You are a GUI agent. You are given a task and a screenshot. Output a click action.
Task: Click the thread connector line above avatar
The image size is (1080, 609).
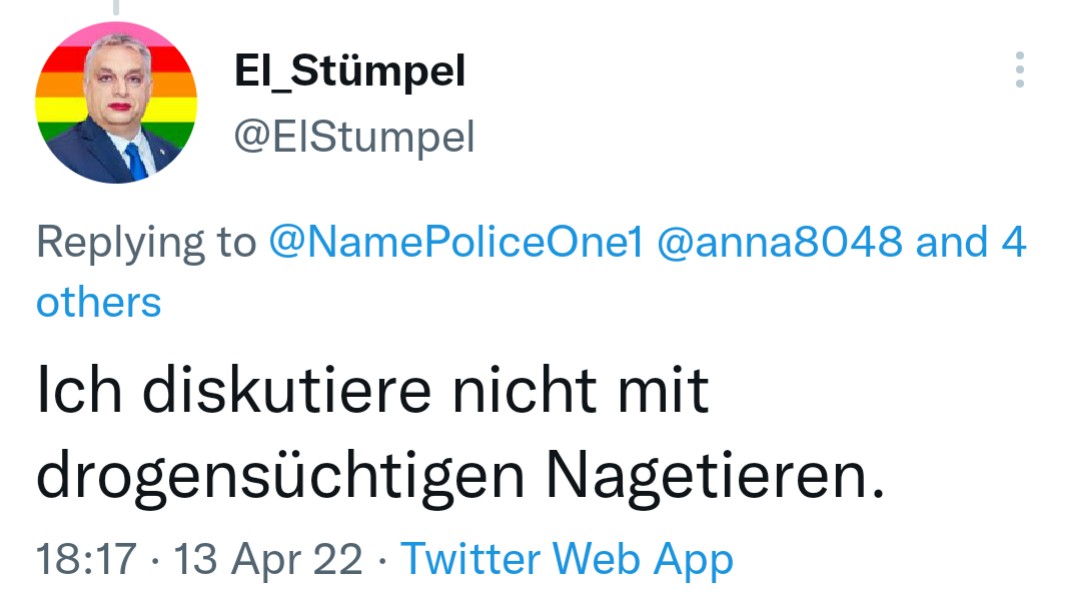click(x=116, y=8)
